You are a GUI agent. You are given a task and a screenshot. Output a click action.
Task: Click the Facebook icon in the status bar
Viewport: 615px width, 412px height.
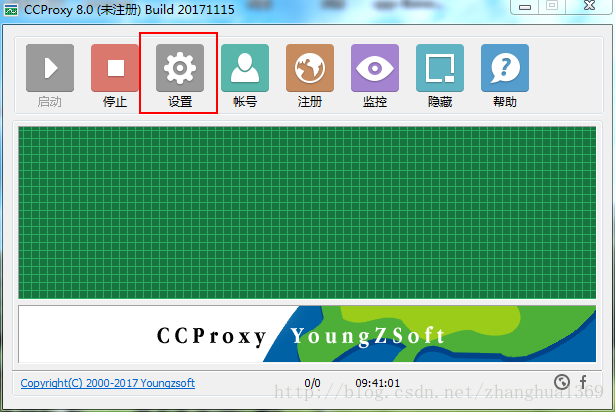point(583,382)
